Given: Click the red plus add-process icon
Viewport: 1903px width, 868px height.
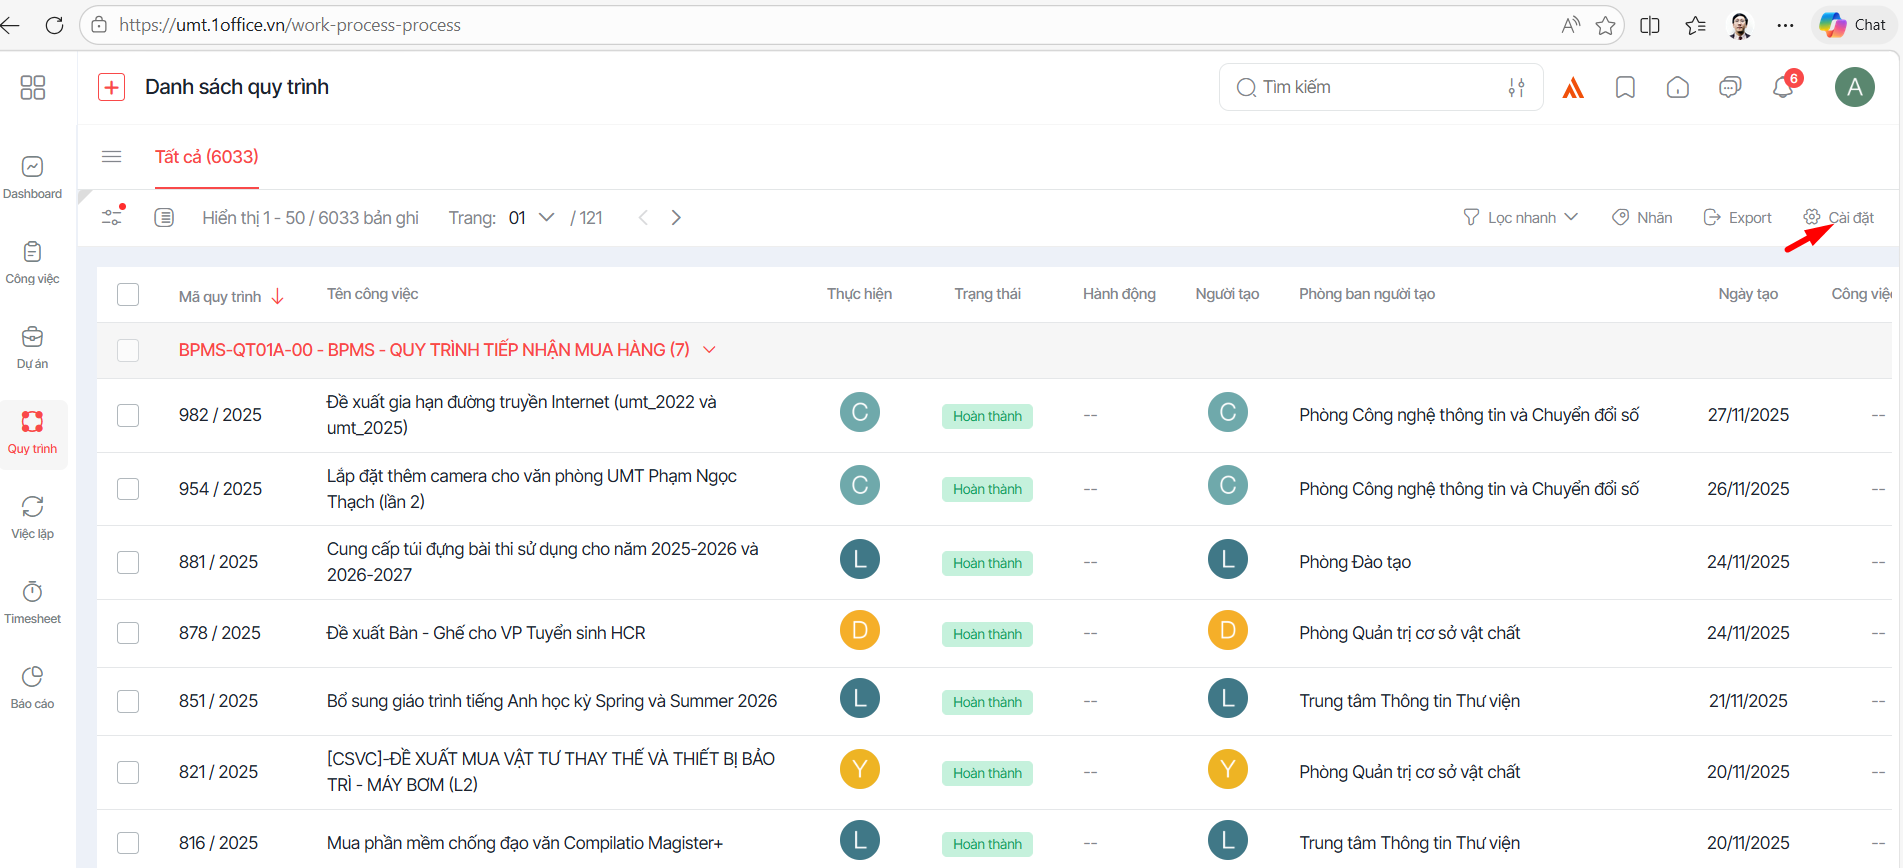Looking at the screenshot, I should 111,88.
